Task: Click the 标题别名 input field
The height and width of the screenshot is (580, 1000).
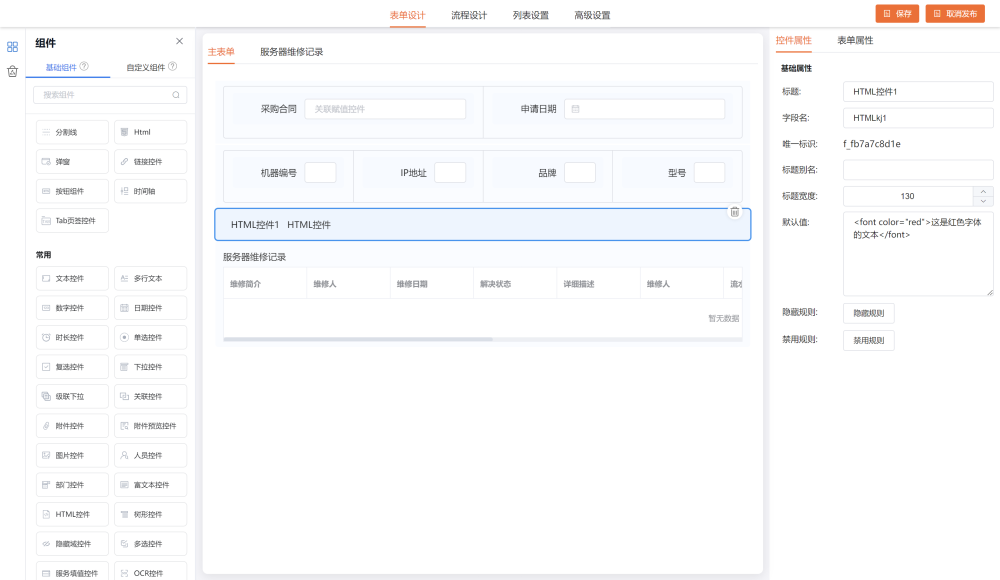Action: point(917,170)
